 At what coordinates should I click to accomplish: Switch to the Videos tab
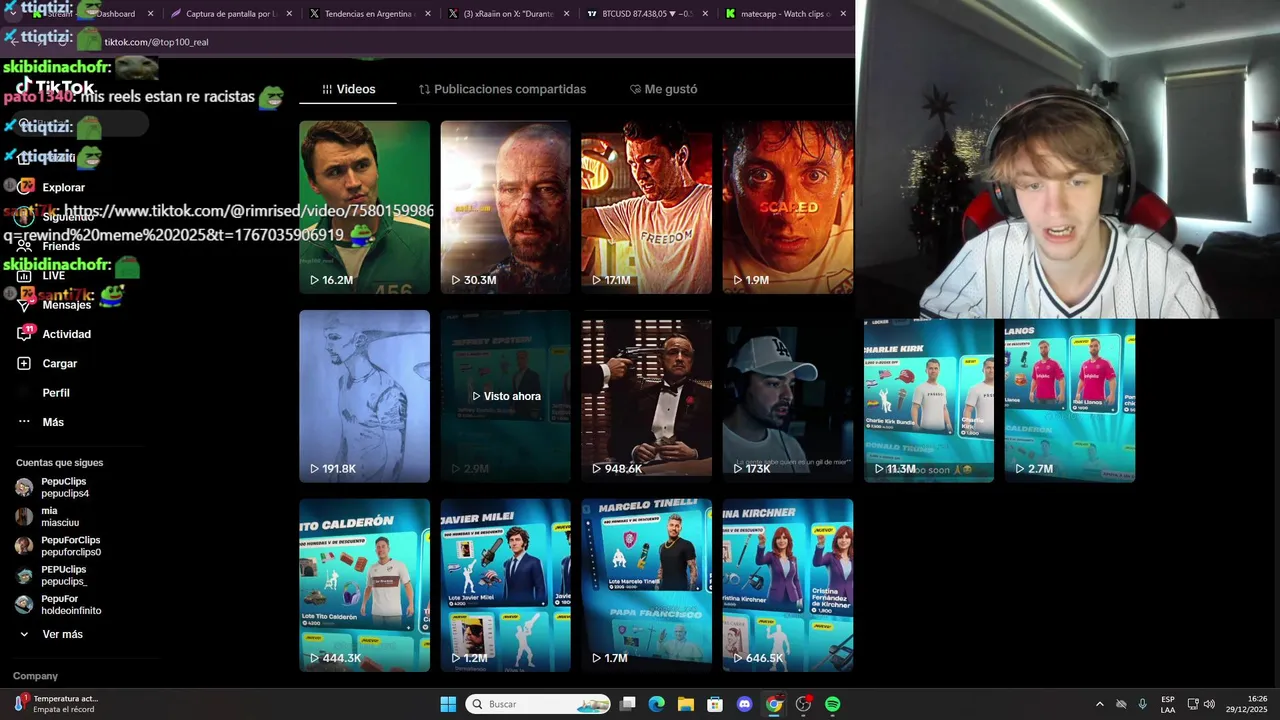(348, 89)
